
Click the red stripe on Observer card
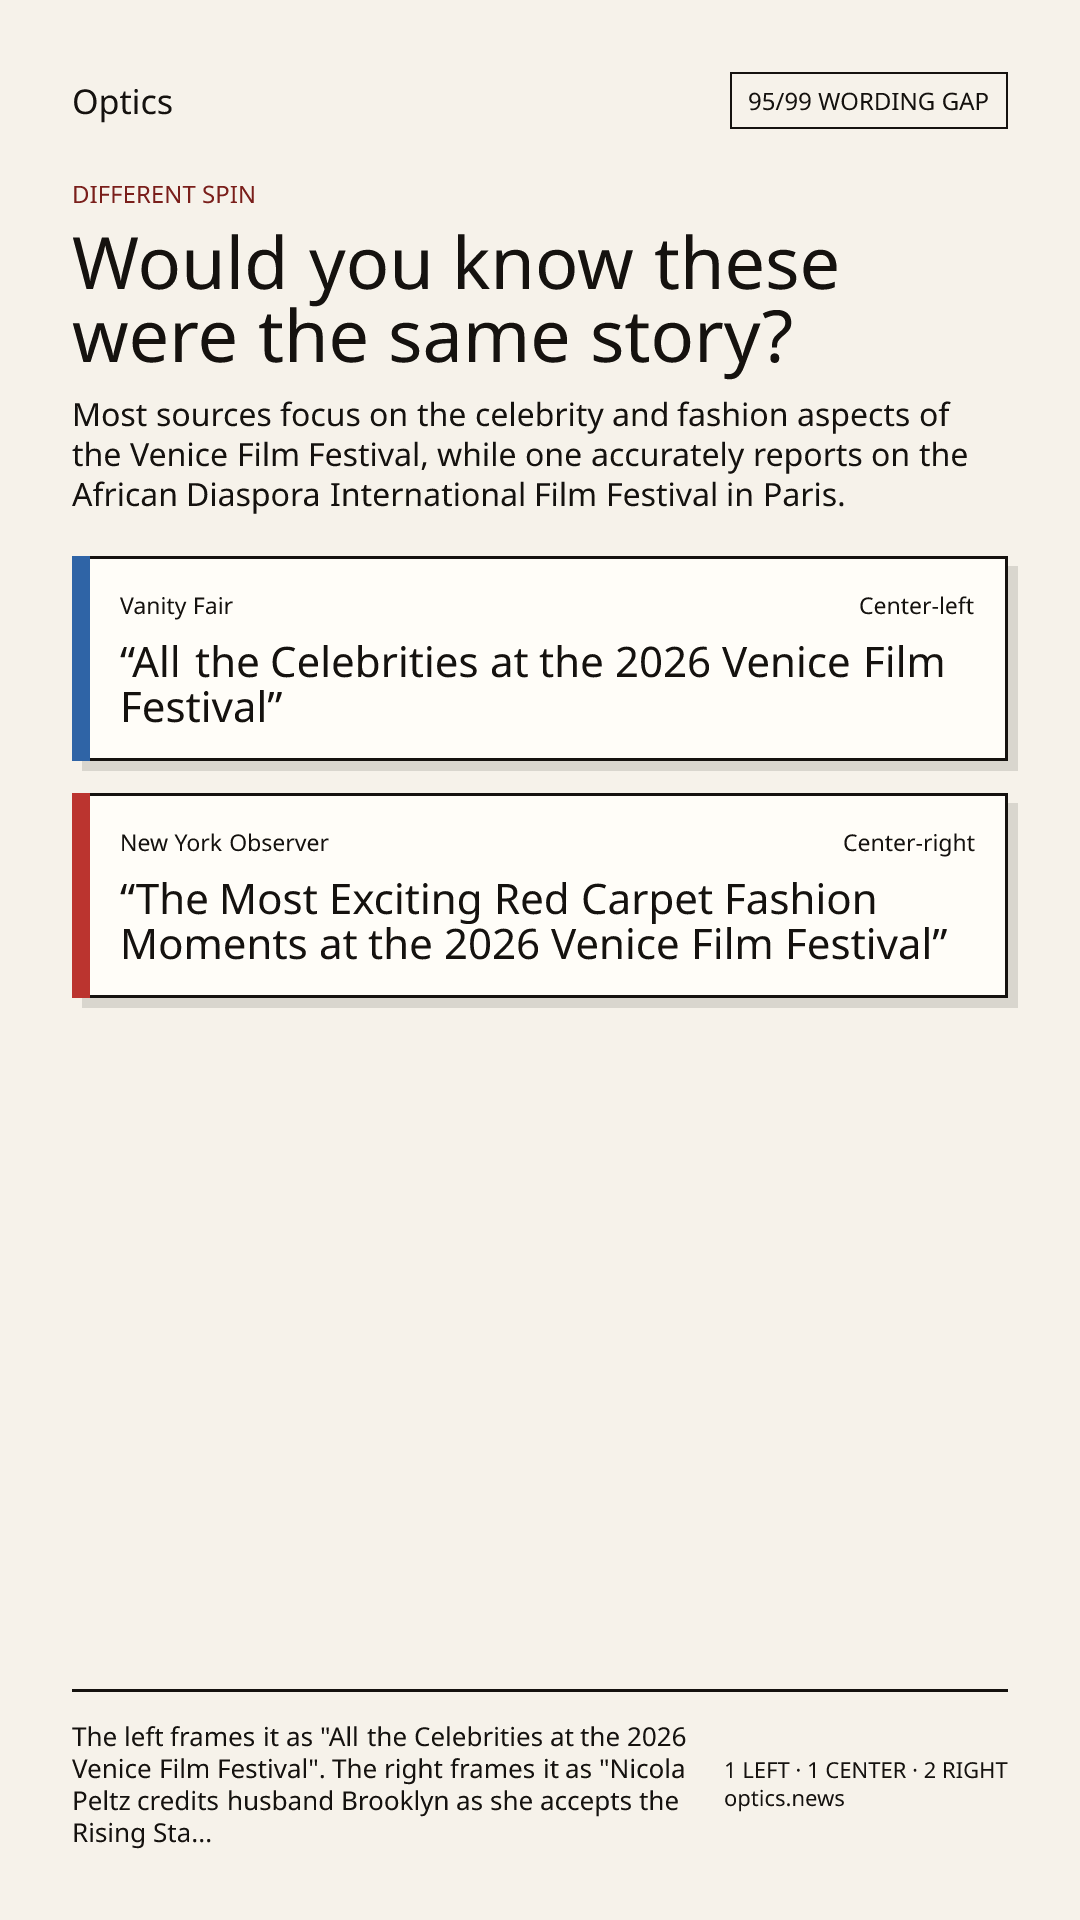click(81, 895)
